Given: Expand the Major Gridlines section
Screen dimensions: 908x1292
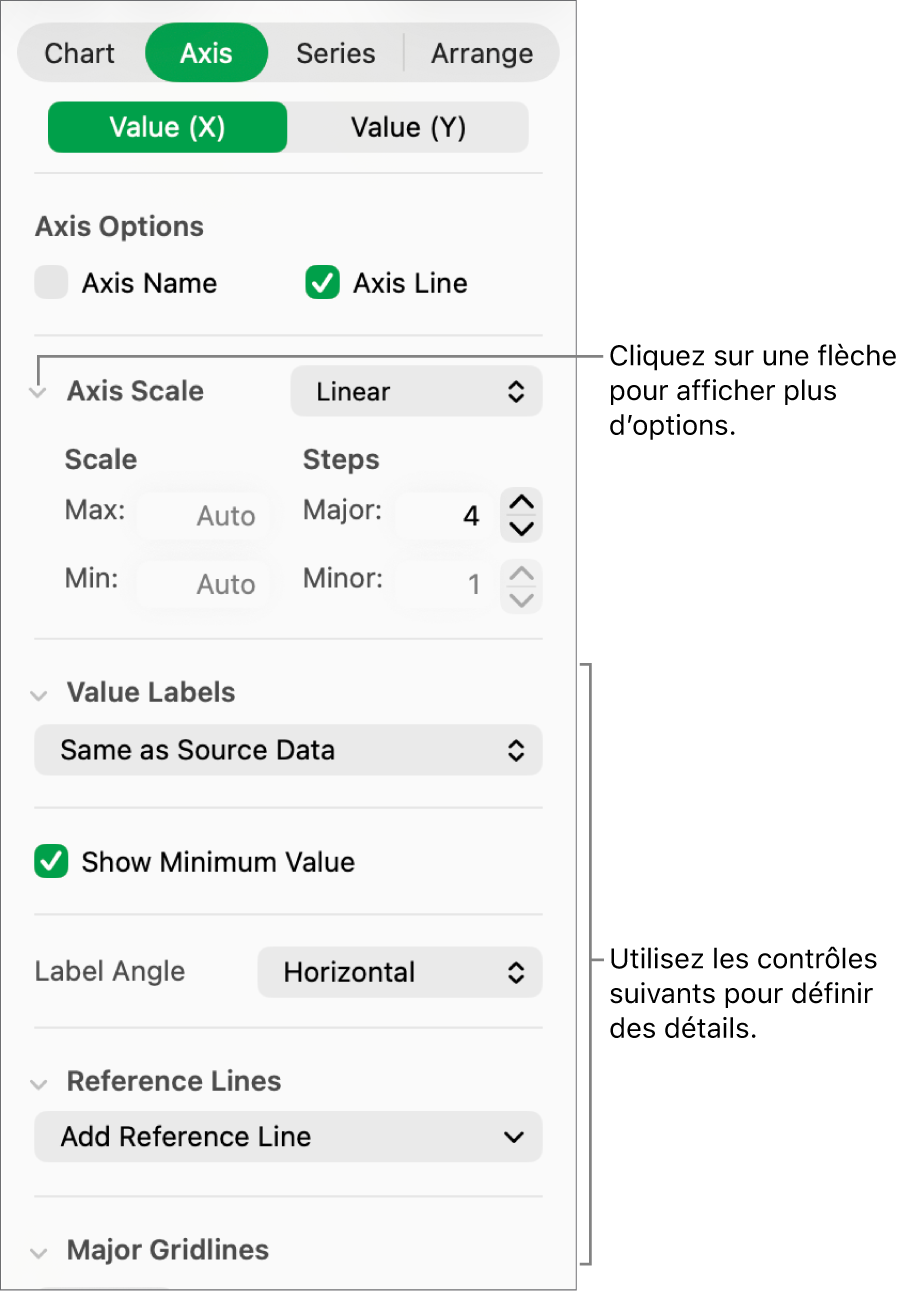Looking at the screenshot, I should 38,1251.
